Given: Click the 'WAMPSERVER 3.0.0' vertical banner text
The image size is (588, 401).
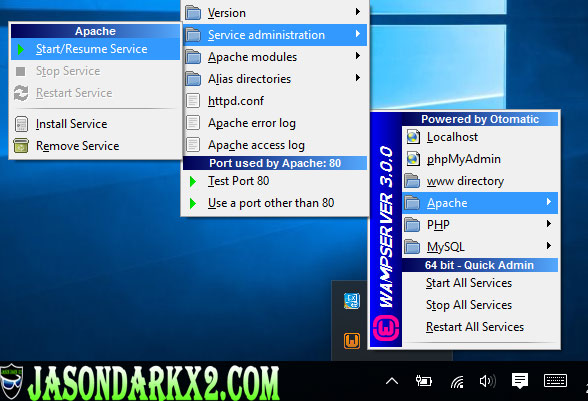Looking at the screenshot, I should [x=386, y=227].
